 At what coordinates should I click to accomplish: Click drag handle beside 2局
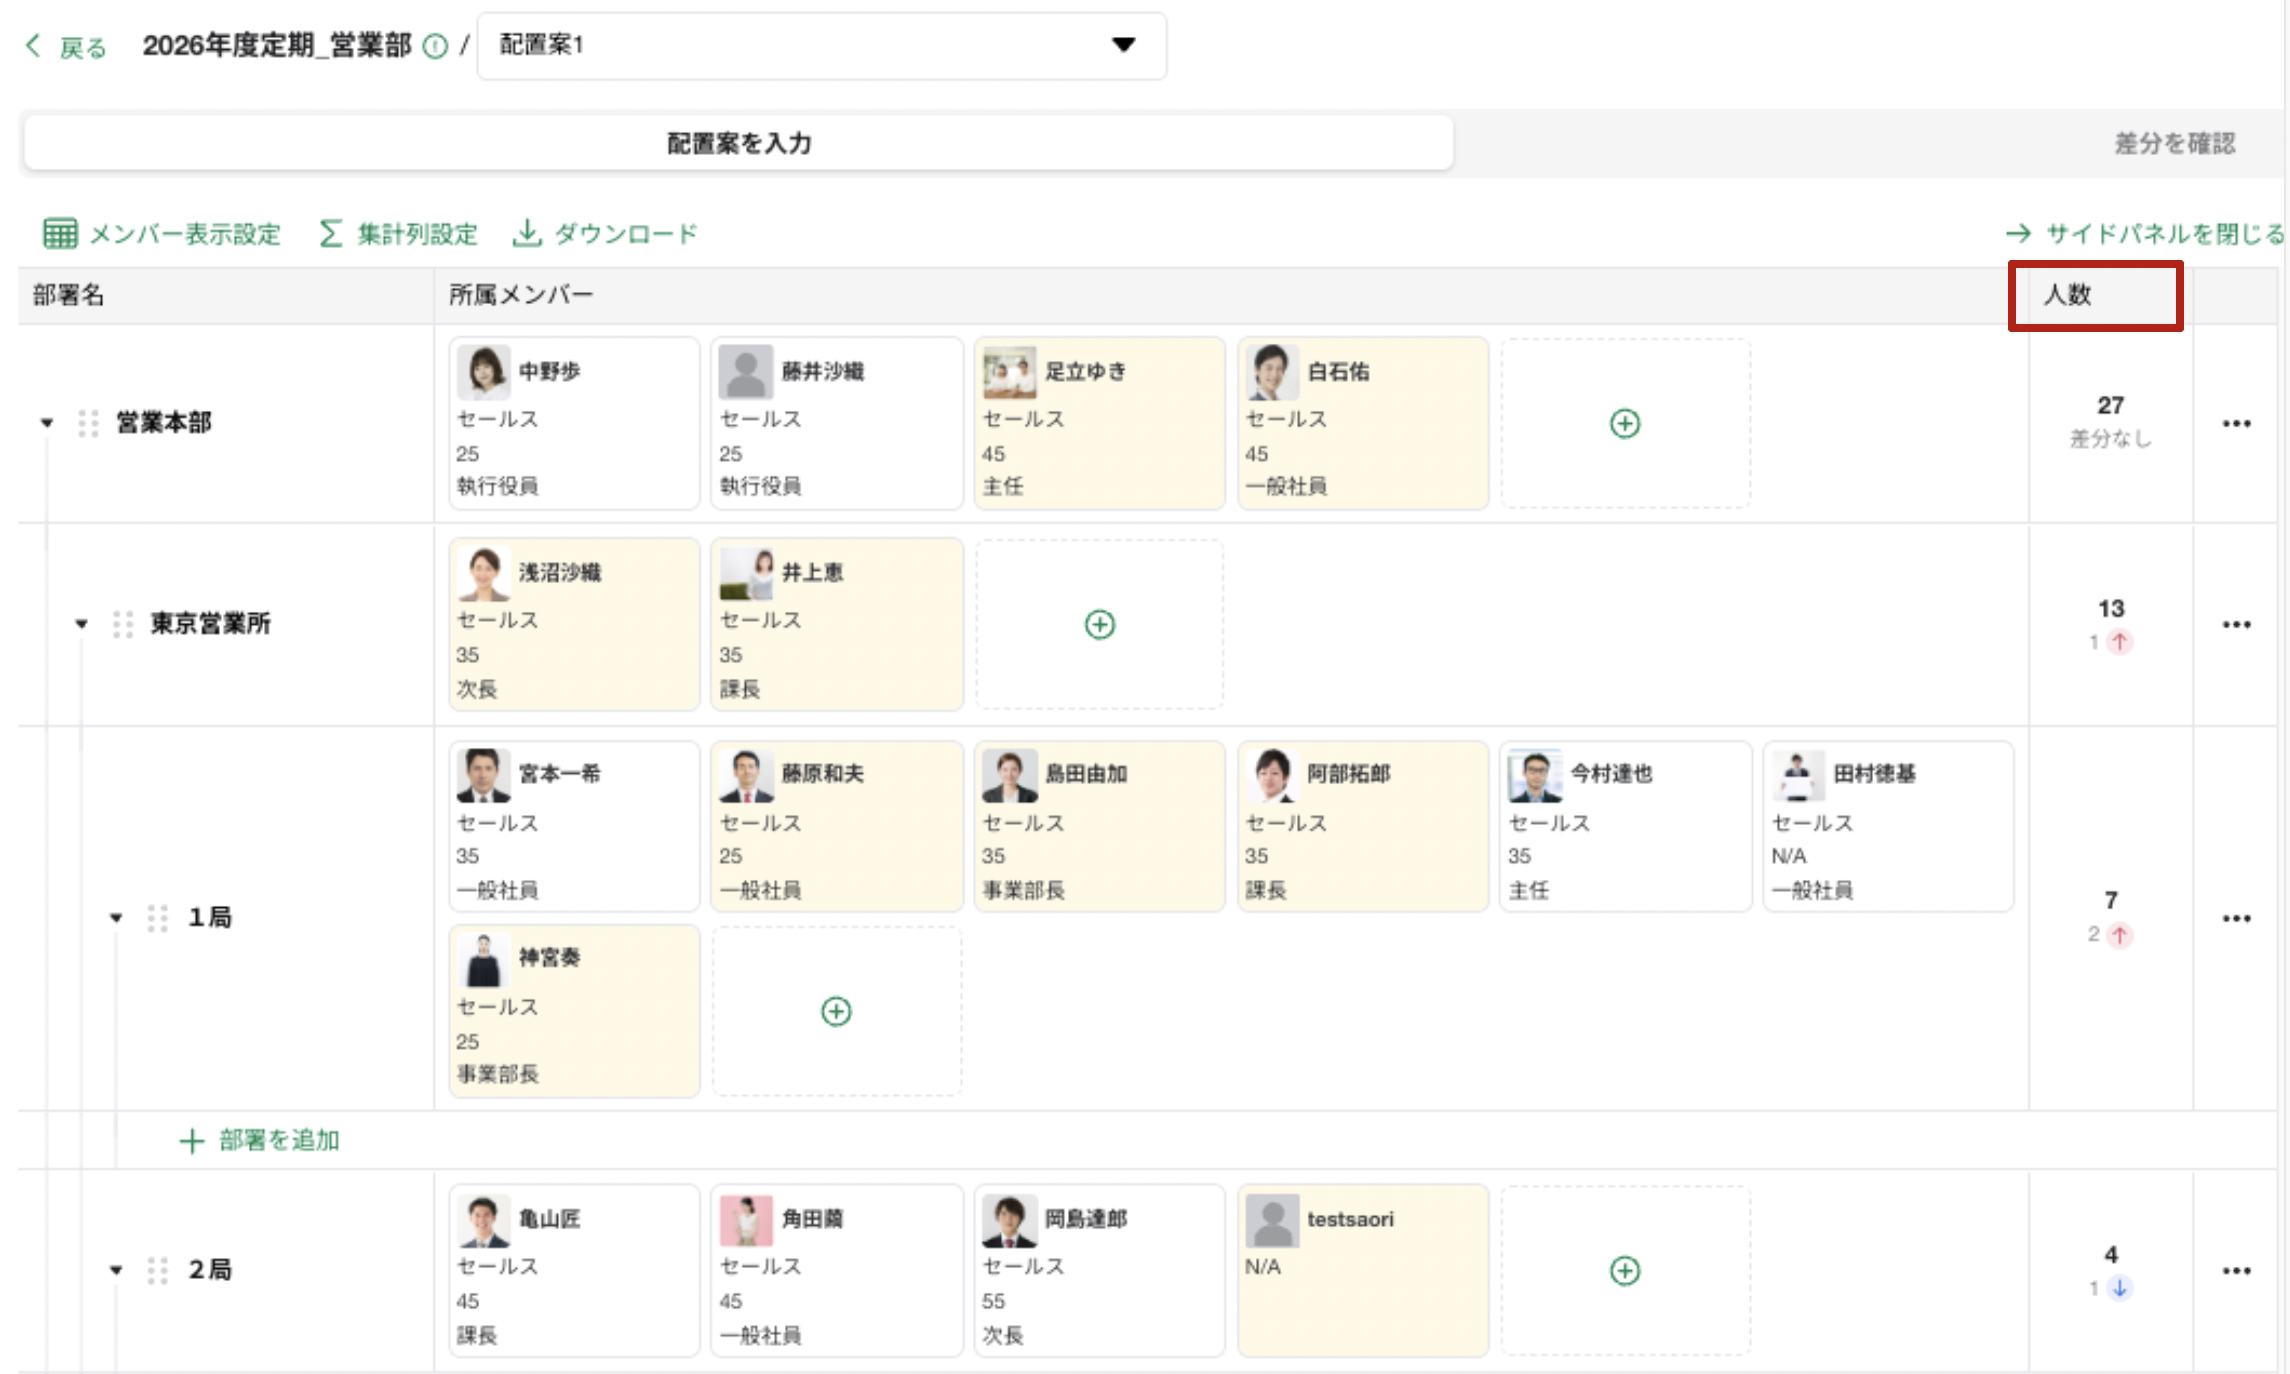click(157, 1270)
